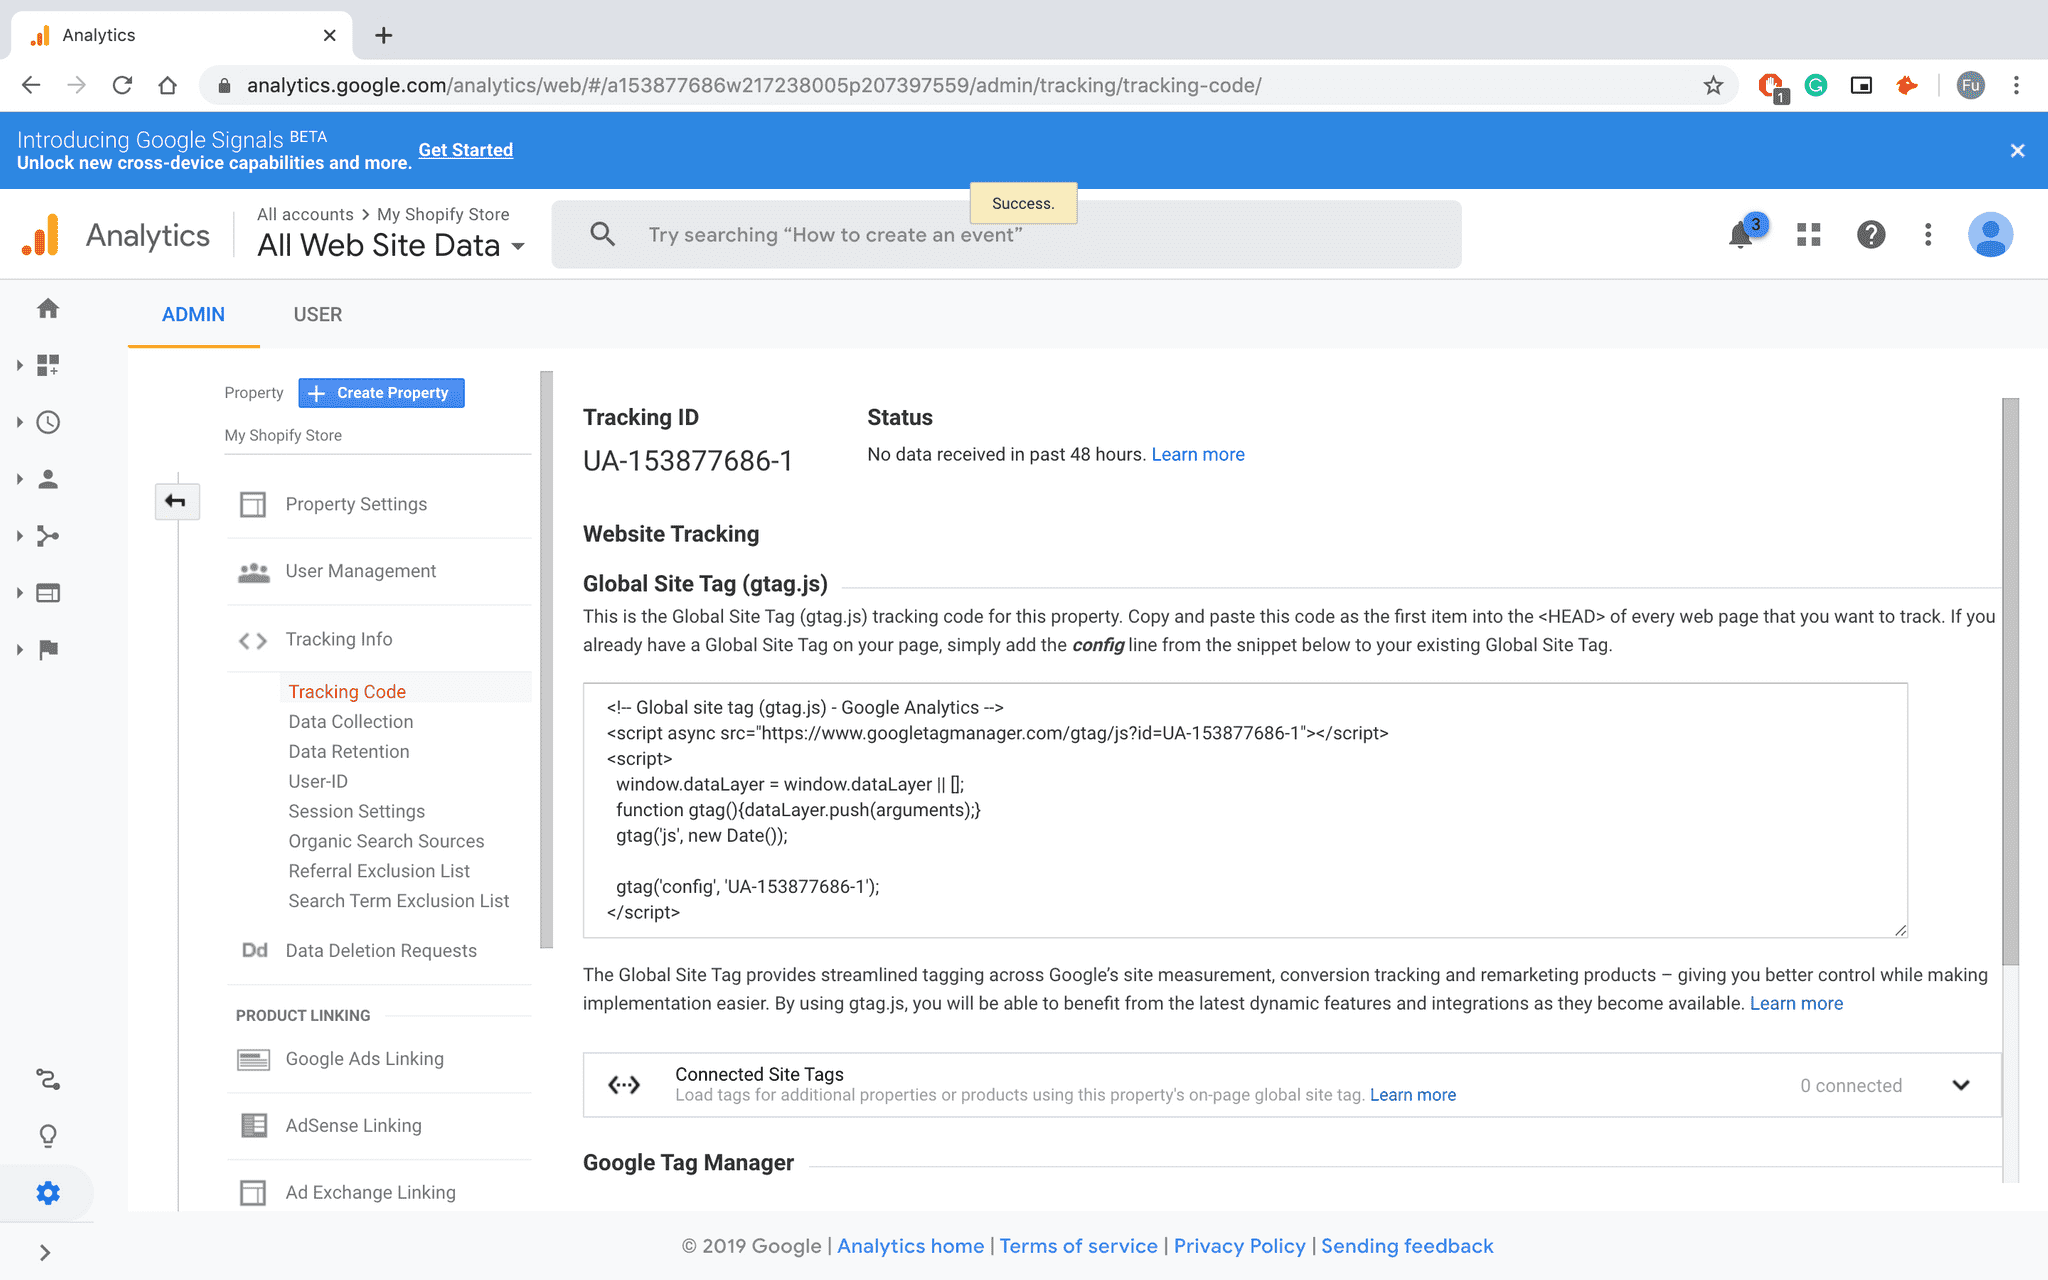
Task: Open the Audience person icon
Action: pos(48,479)
